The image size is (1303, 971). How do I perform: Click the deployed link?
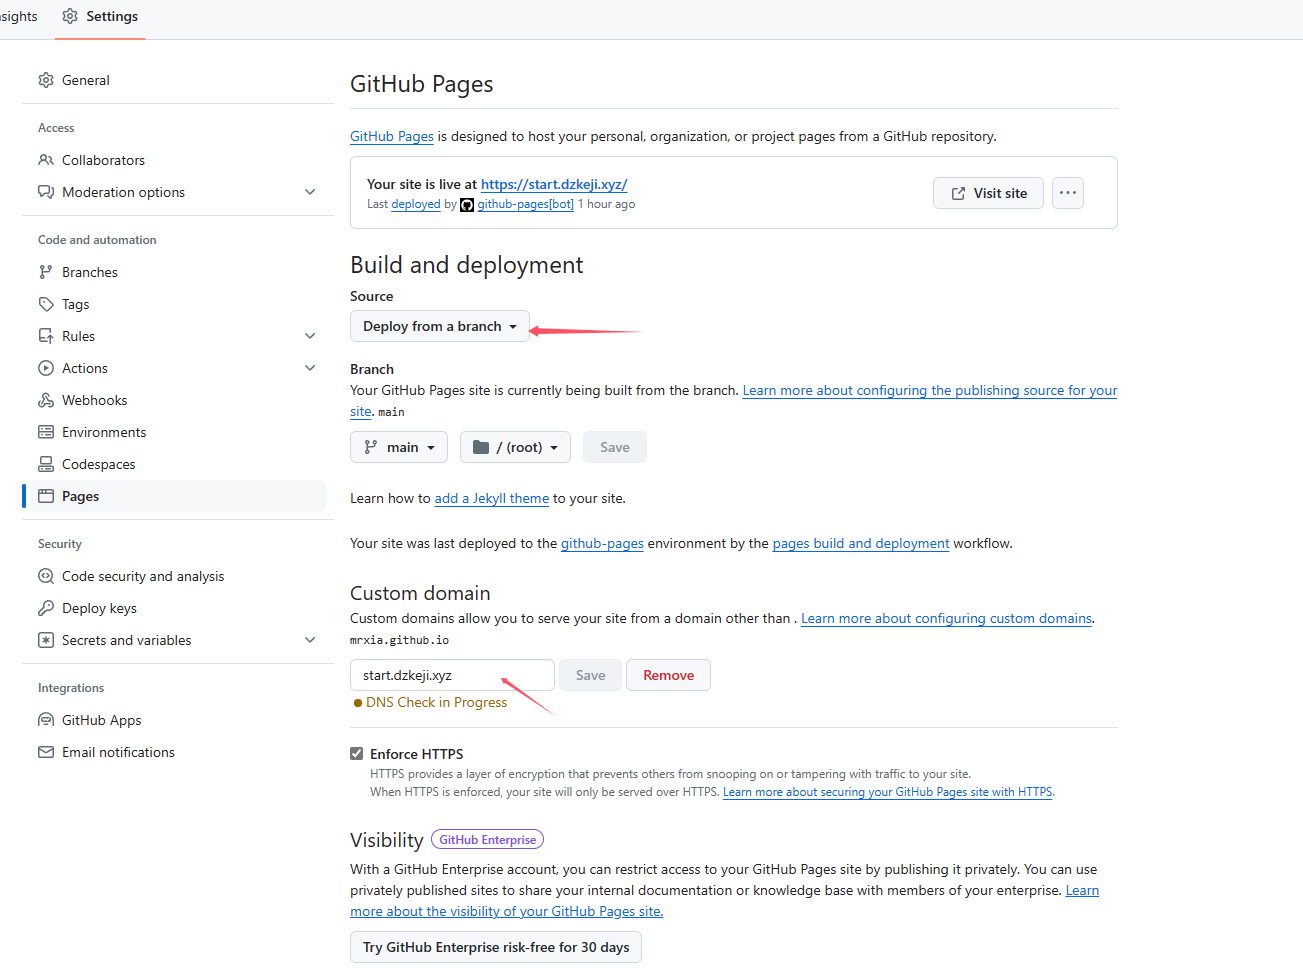coord(416,204)
